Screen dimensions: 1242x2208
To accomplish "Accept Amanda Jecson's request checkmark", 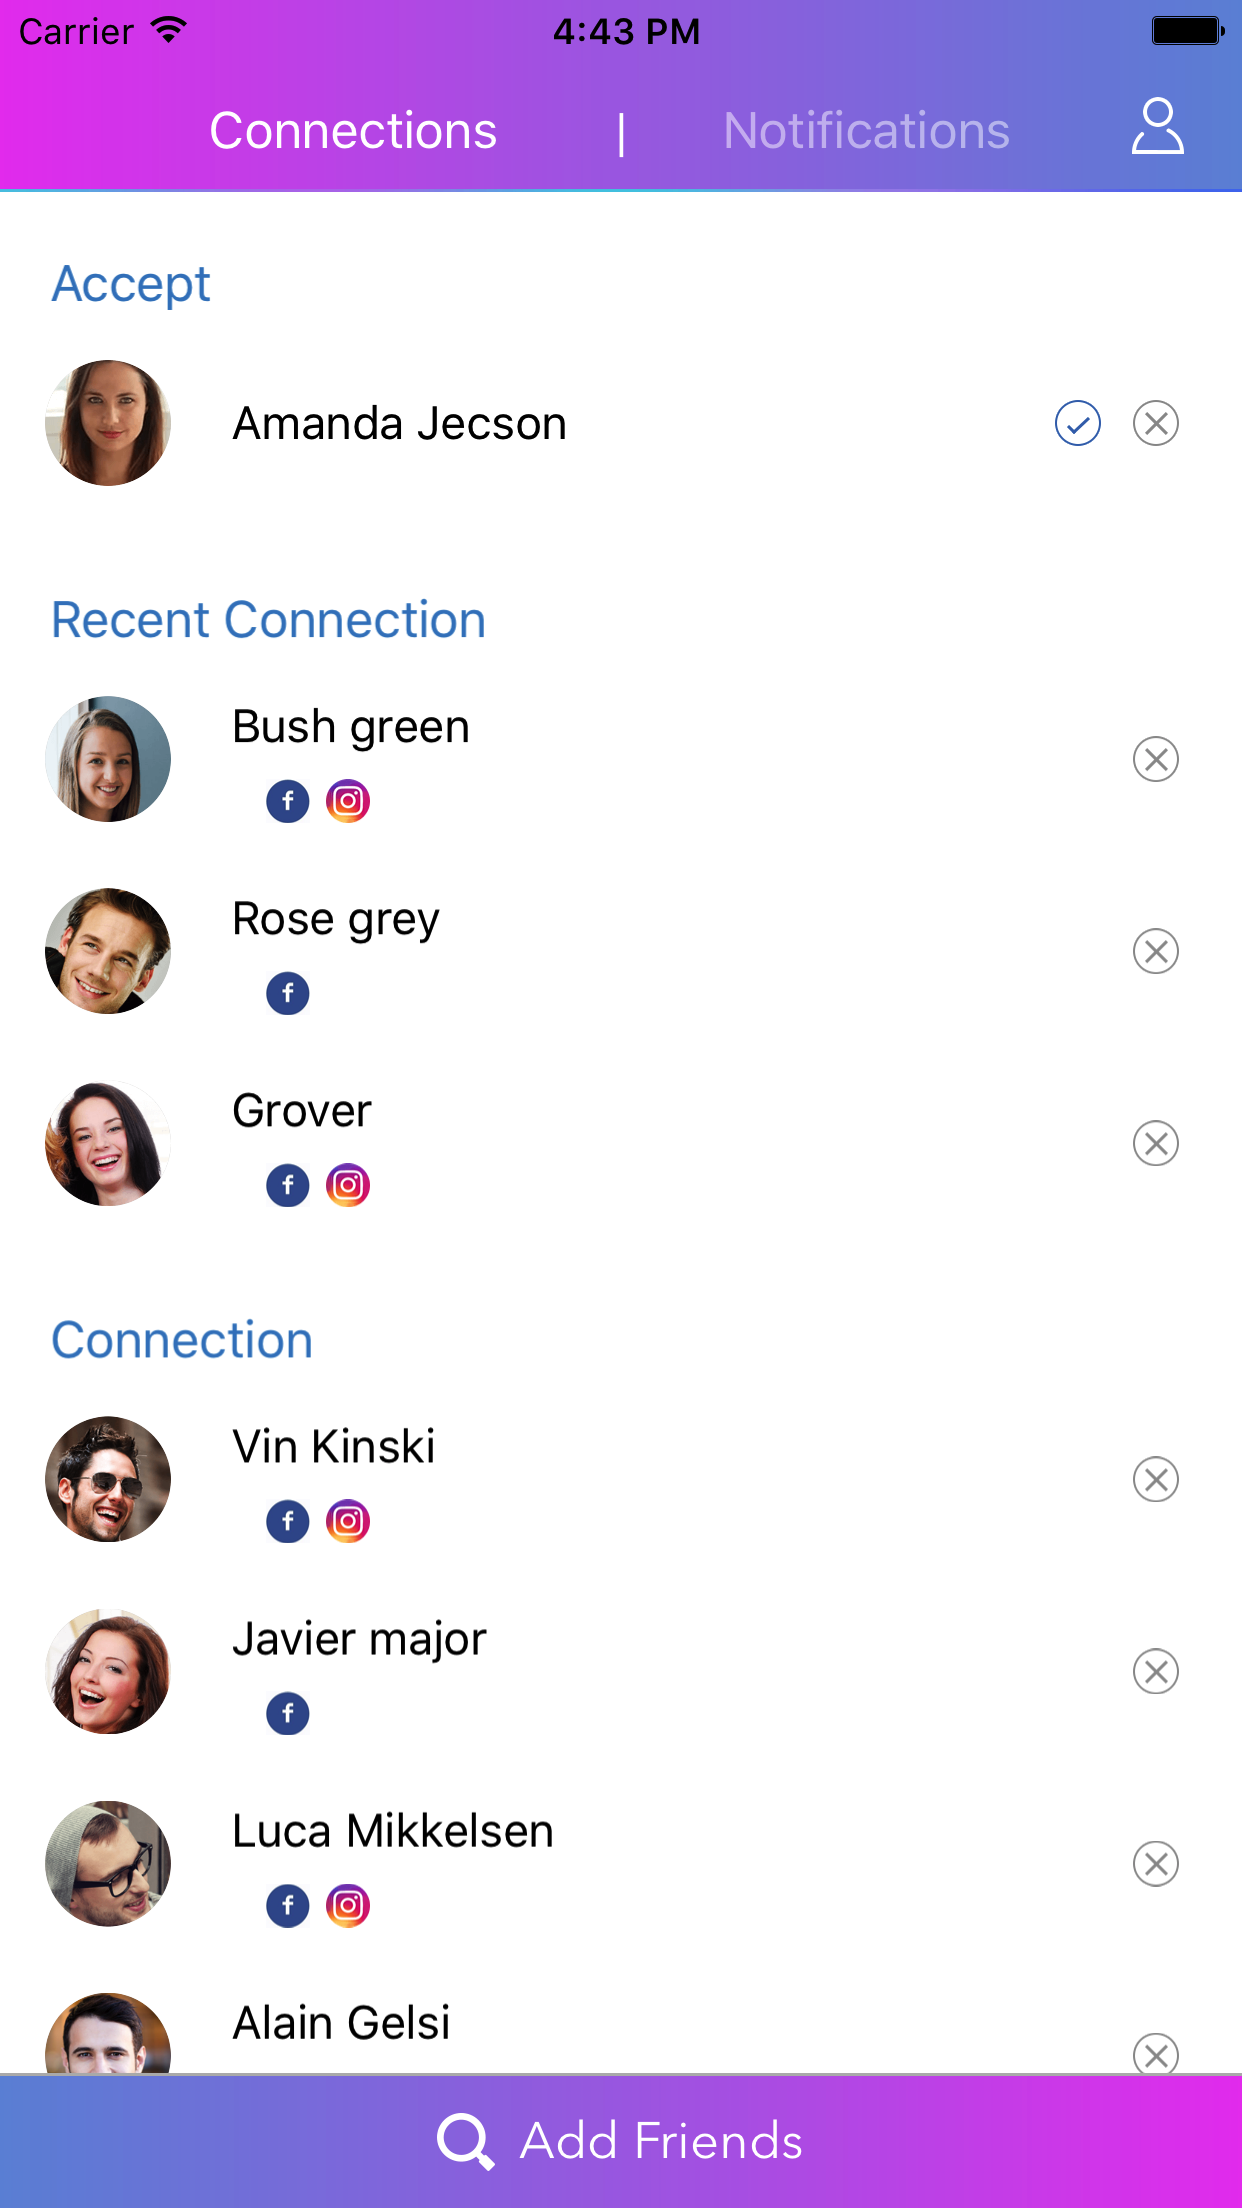I will click(1077, 423).
